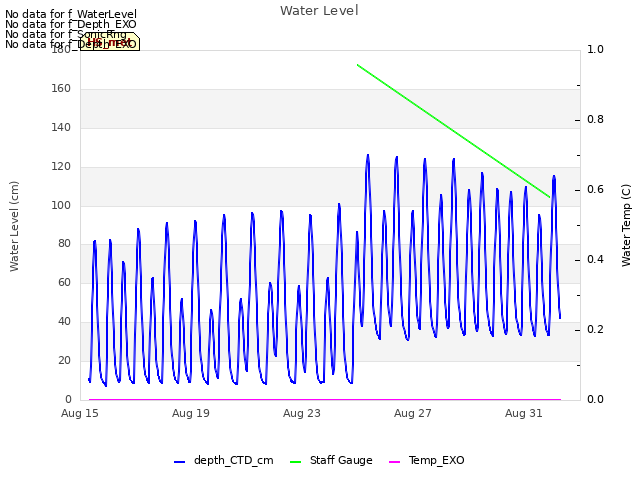Viewport: 640px width, 480px height.
Task: Click the Aug 15 x-axis tick label
Action: (80, 413)
